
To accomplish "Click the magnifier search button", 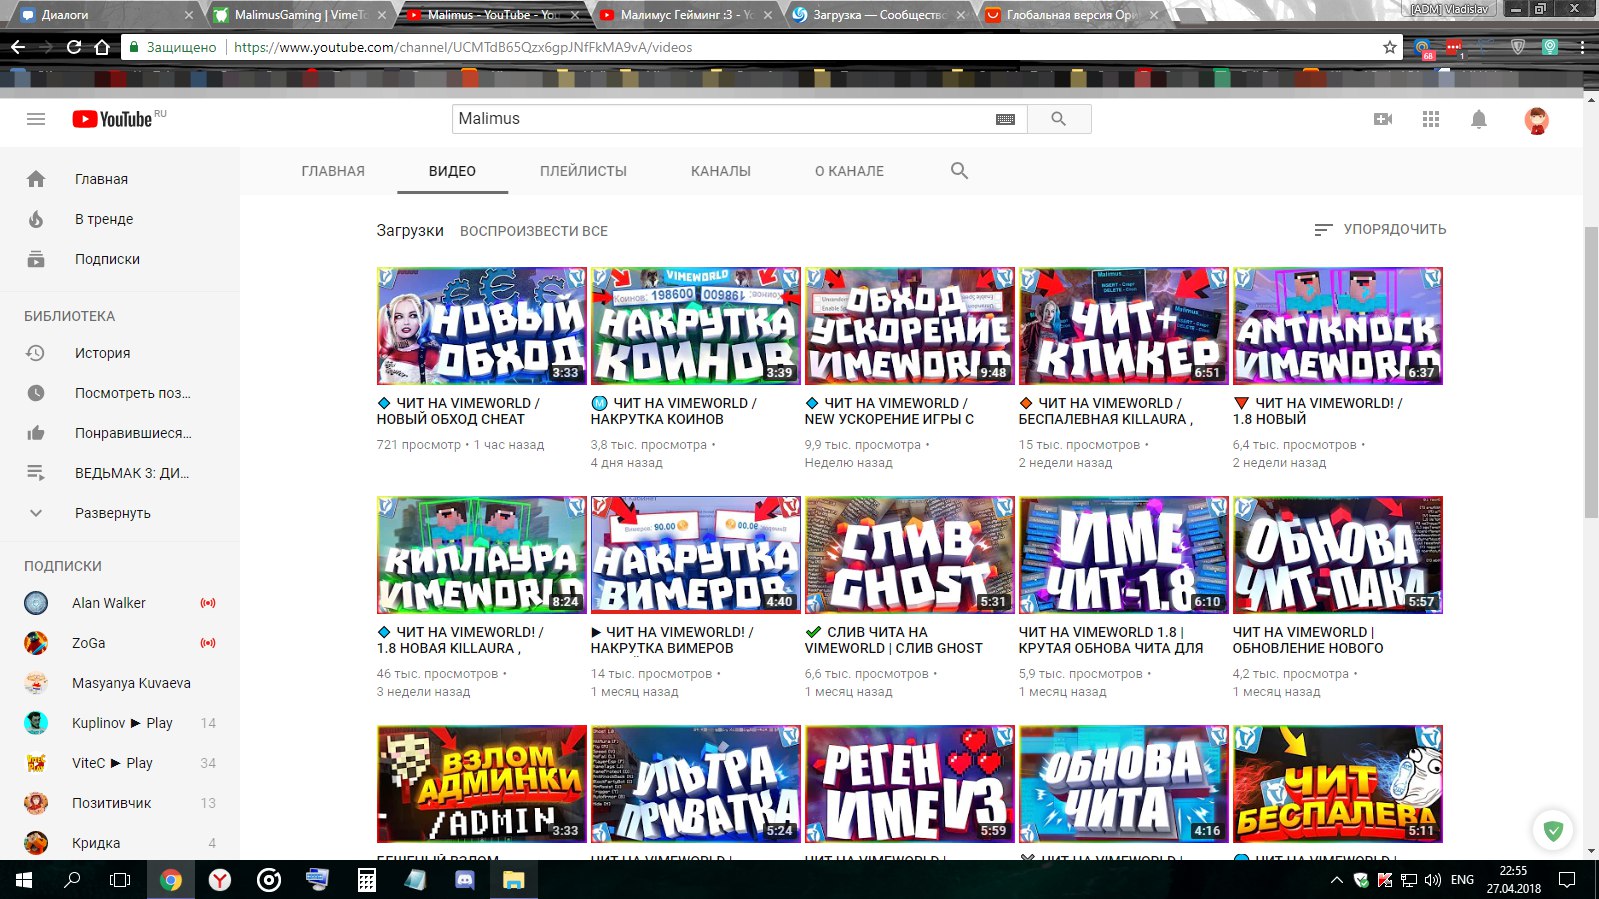I will pyautogui.click(x=1059, y=119).
